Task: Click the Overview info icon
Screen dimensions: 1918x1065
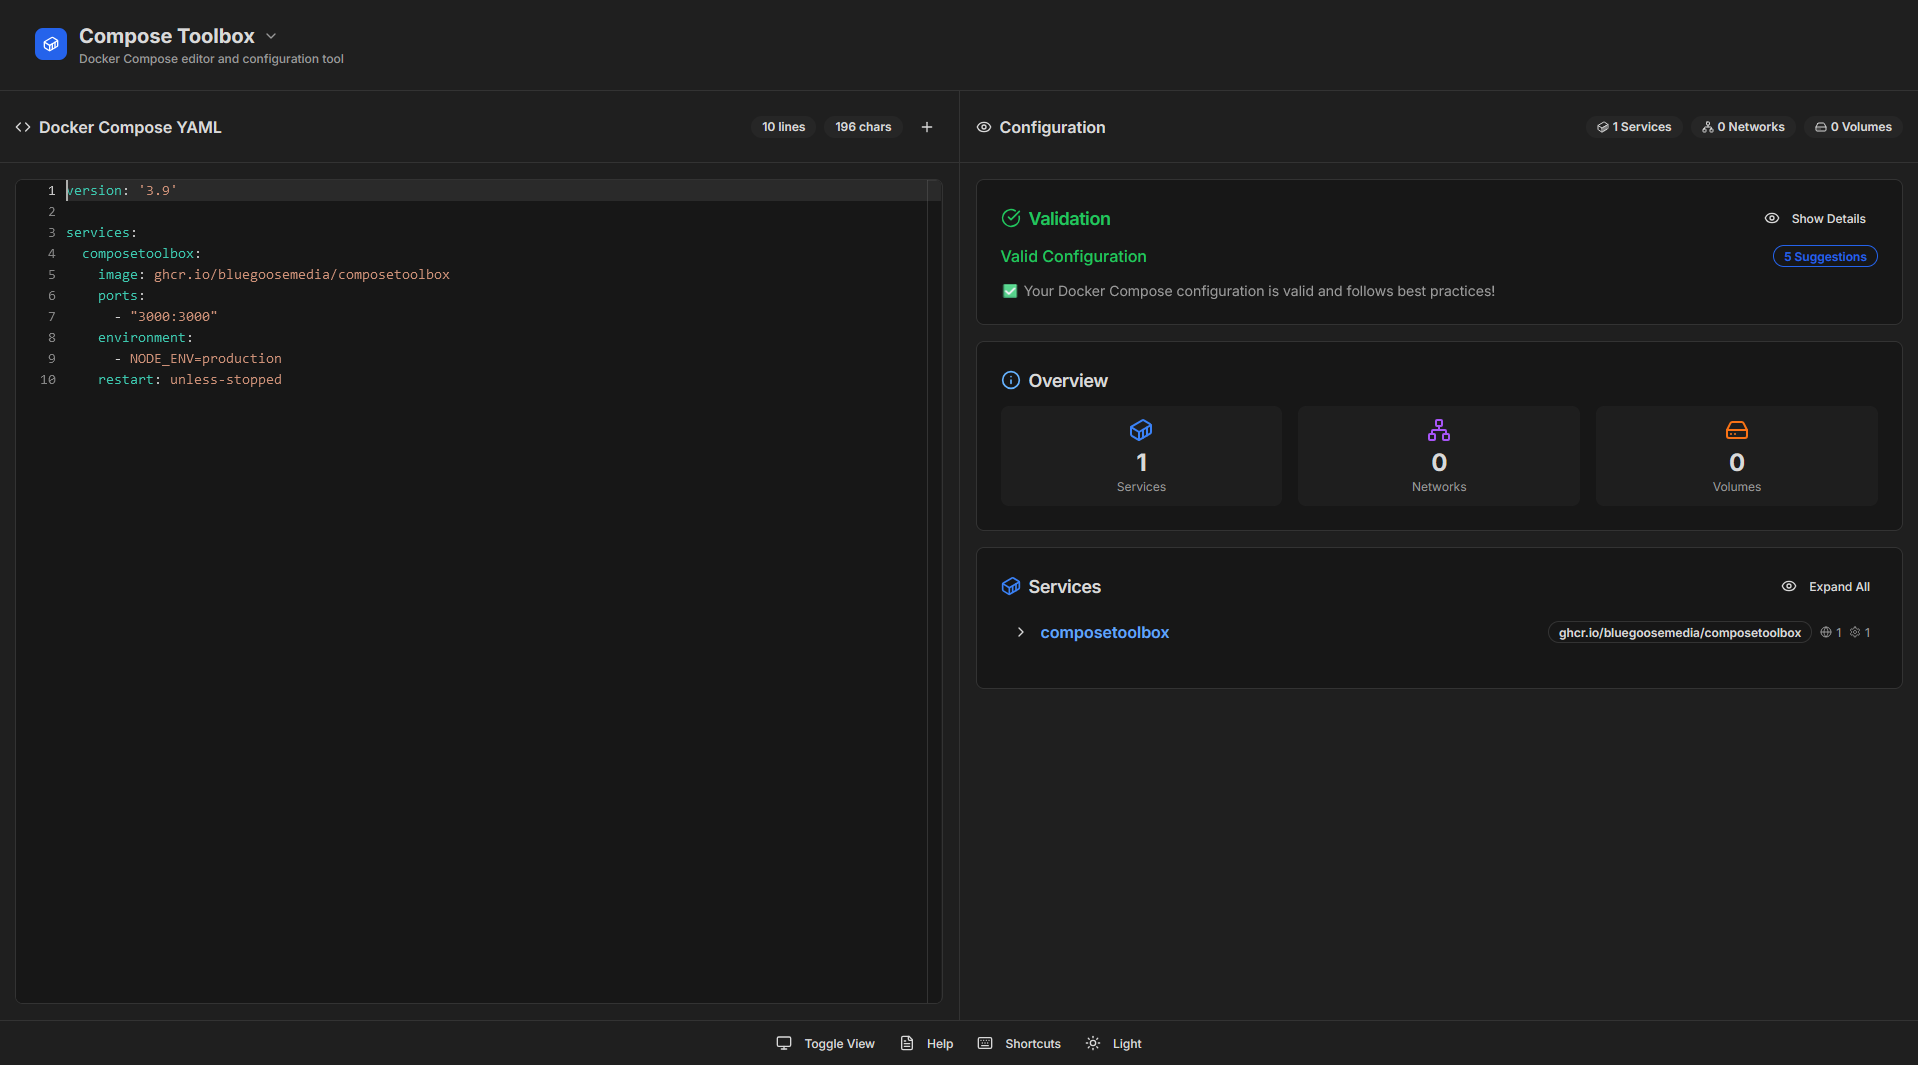Action: point(1011,380)
